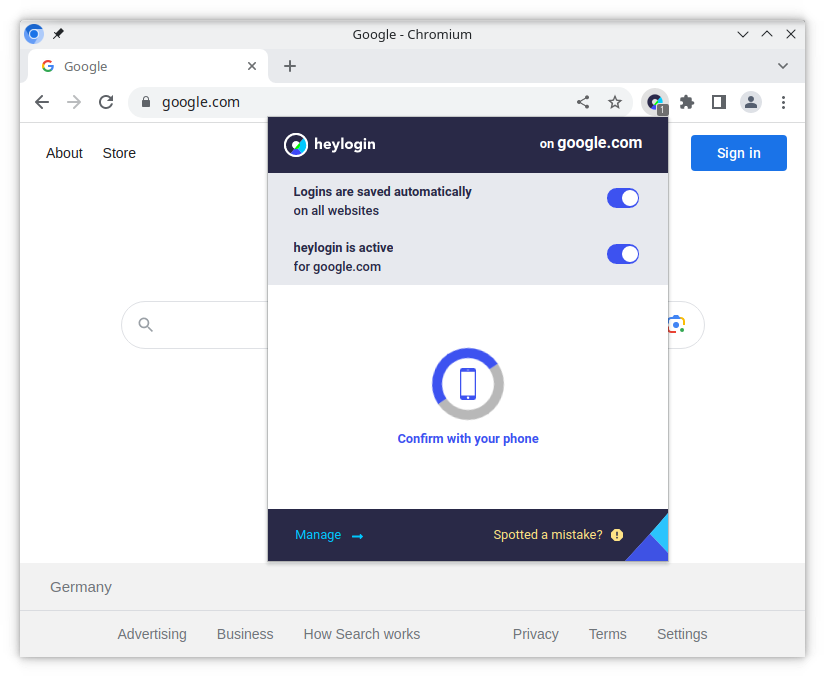
Task: Open Business footer link
Action: (x=245, y=634)
